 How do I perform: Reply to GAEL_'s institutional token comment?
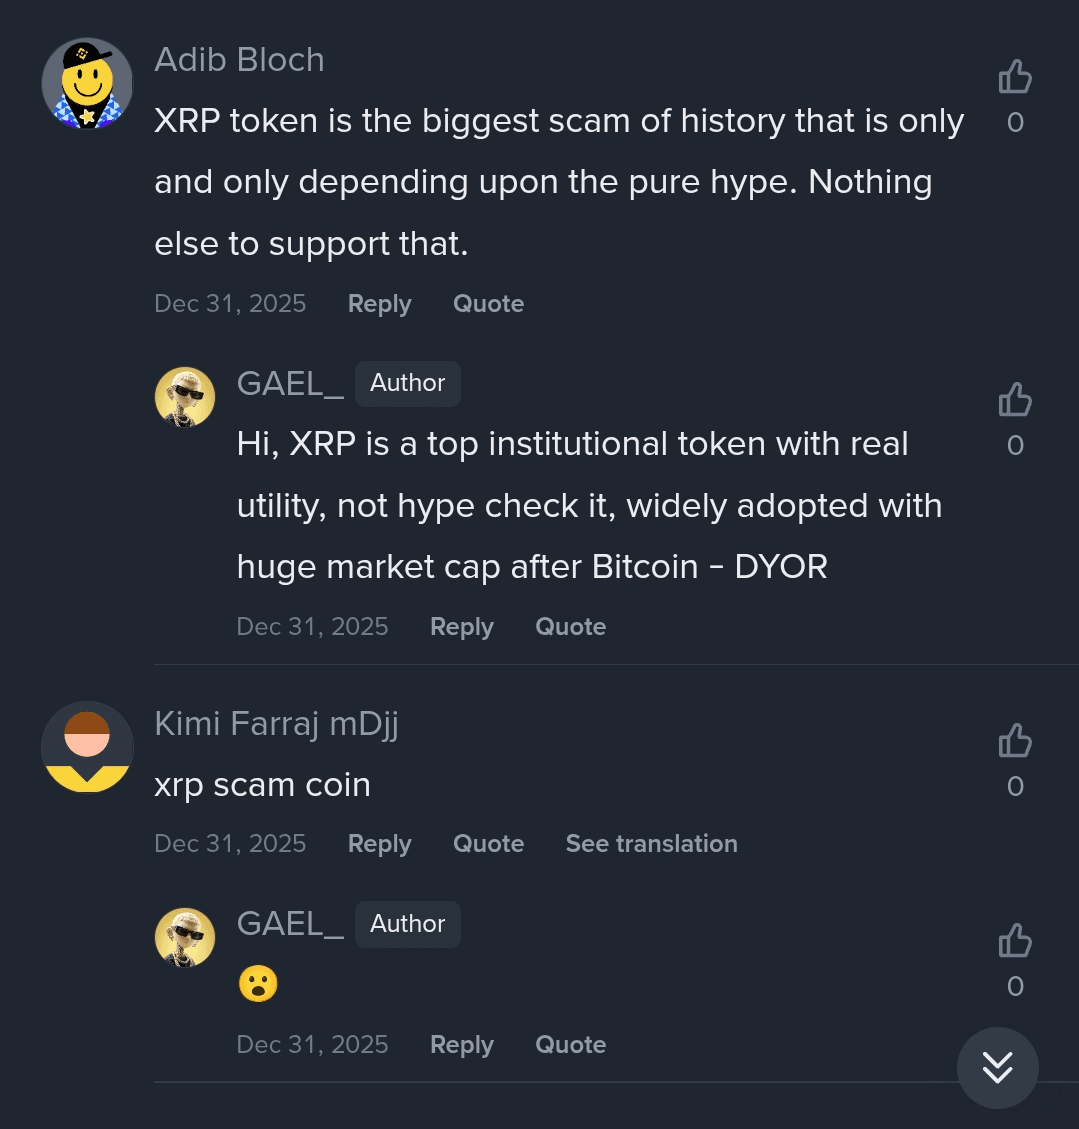pyautogui.click(x=461, y=627)
